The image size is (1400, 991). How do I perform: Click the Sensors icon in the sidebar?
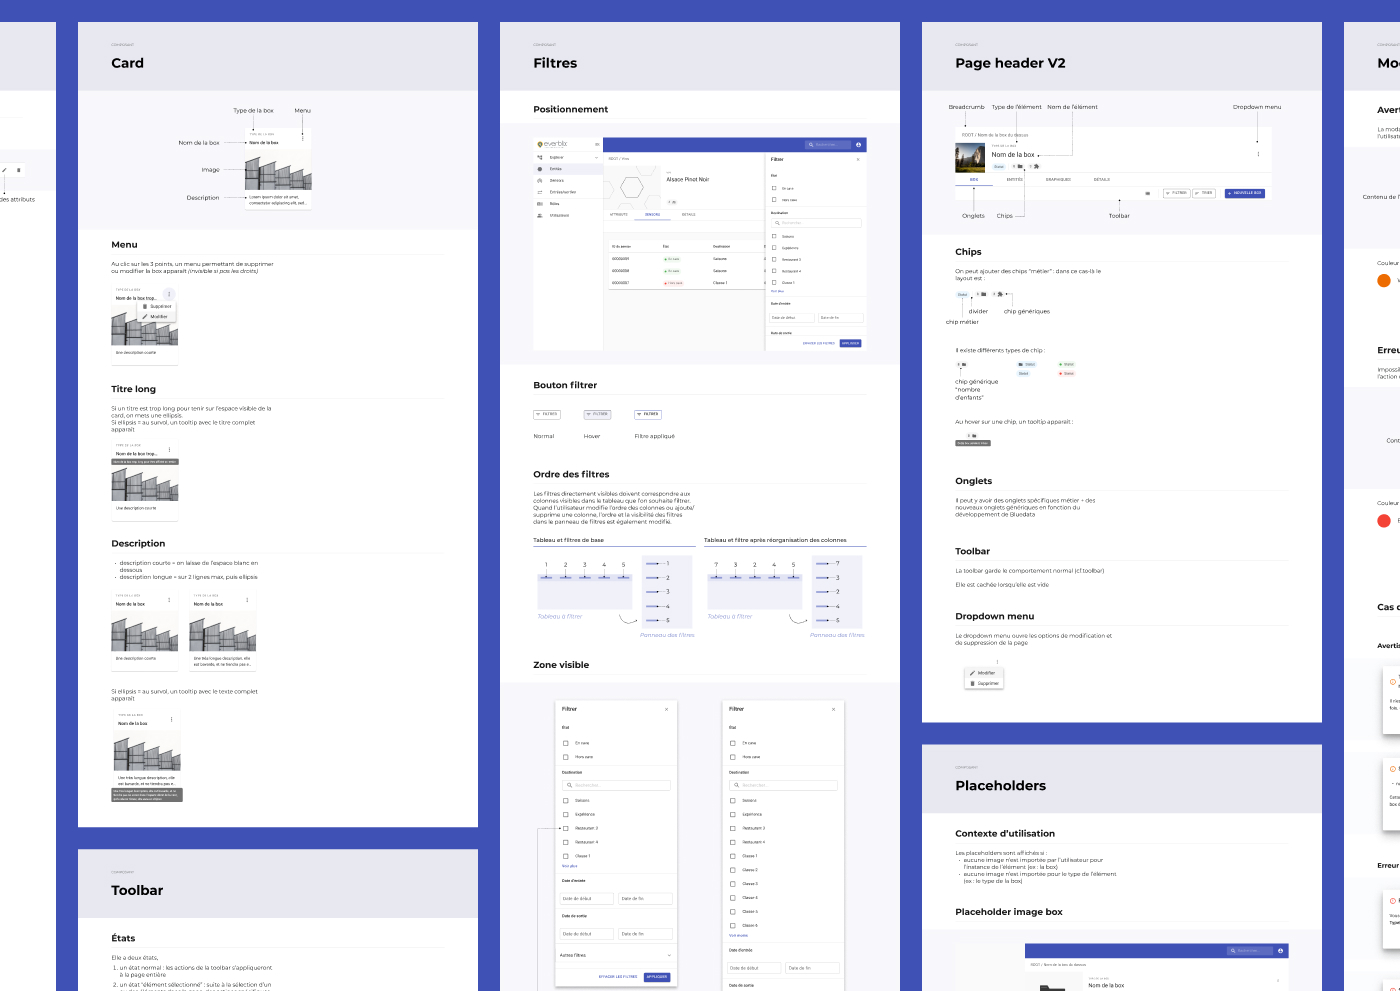click(x=540, y=181)
